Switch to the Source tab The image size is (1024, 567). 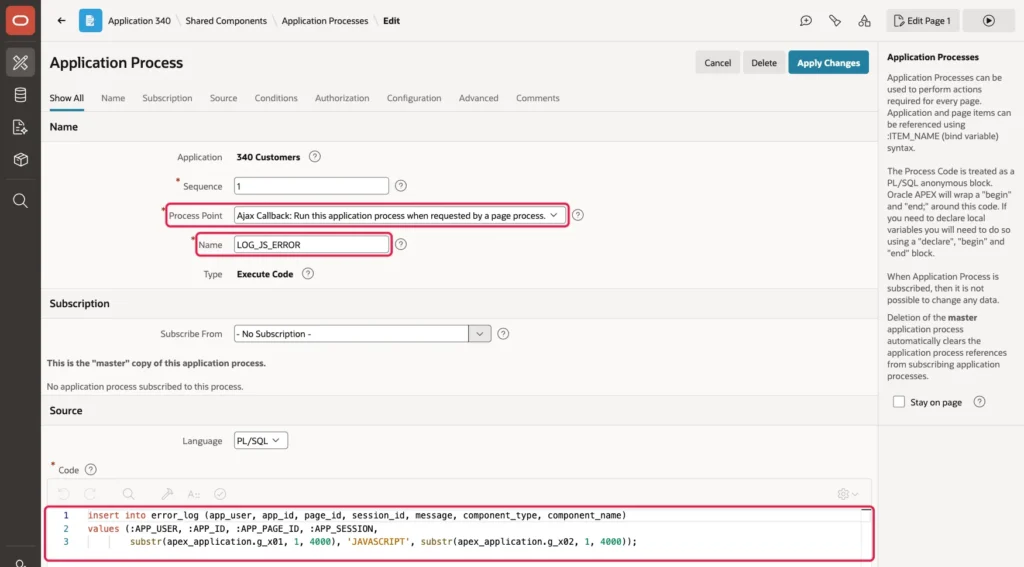223,98
